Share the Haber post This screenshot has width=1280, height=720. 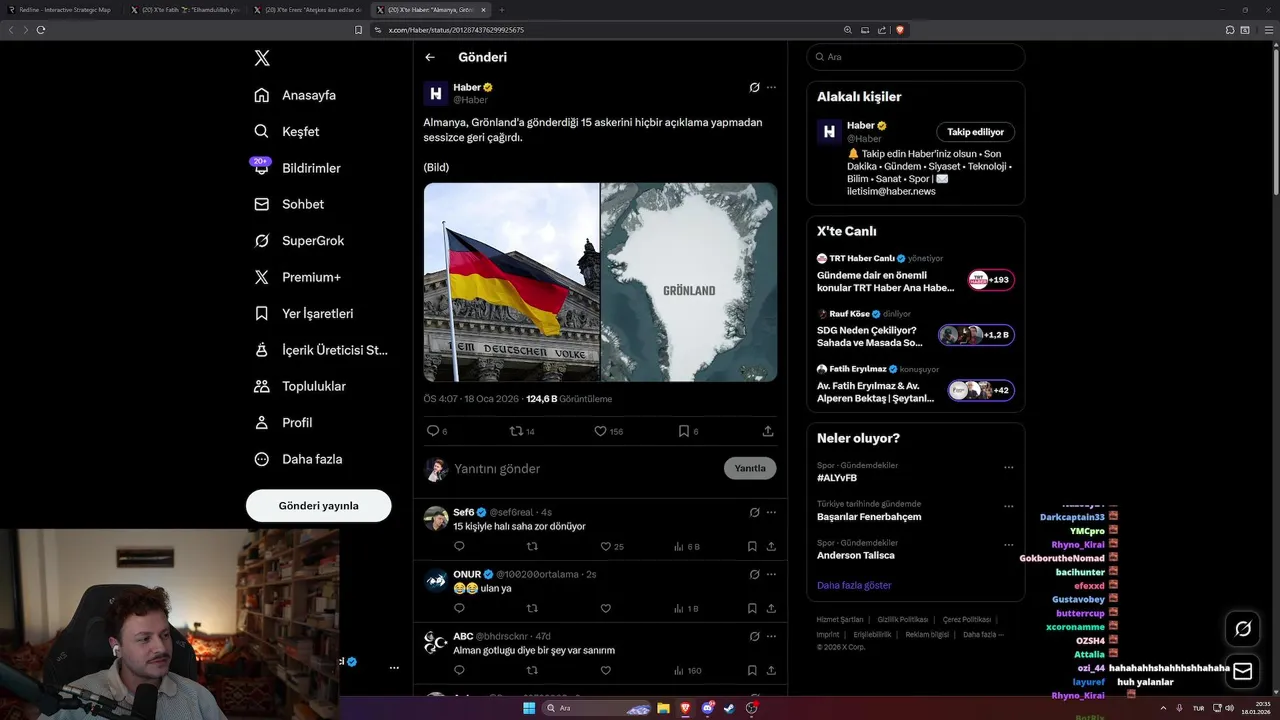coord(768,431)
